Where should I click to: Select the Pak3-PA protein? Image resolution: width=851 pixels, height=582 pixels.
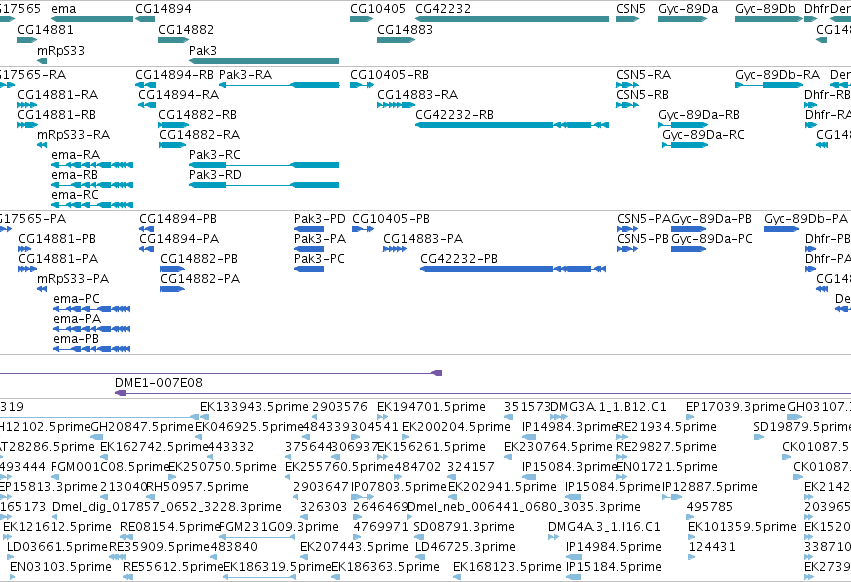[x=309, y=249]
